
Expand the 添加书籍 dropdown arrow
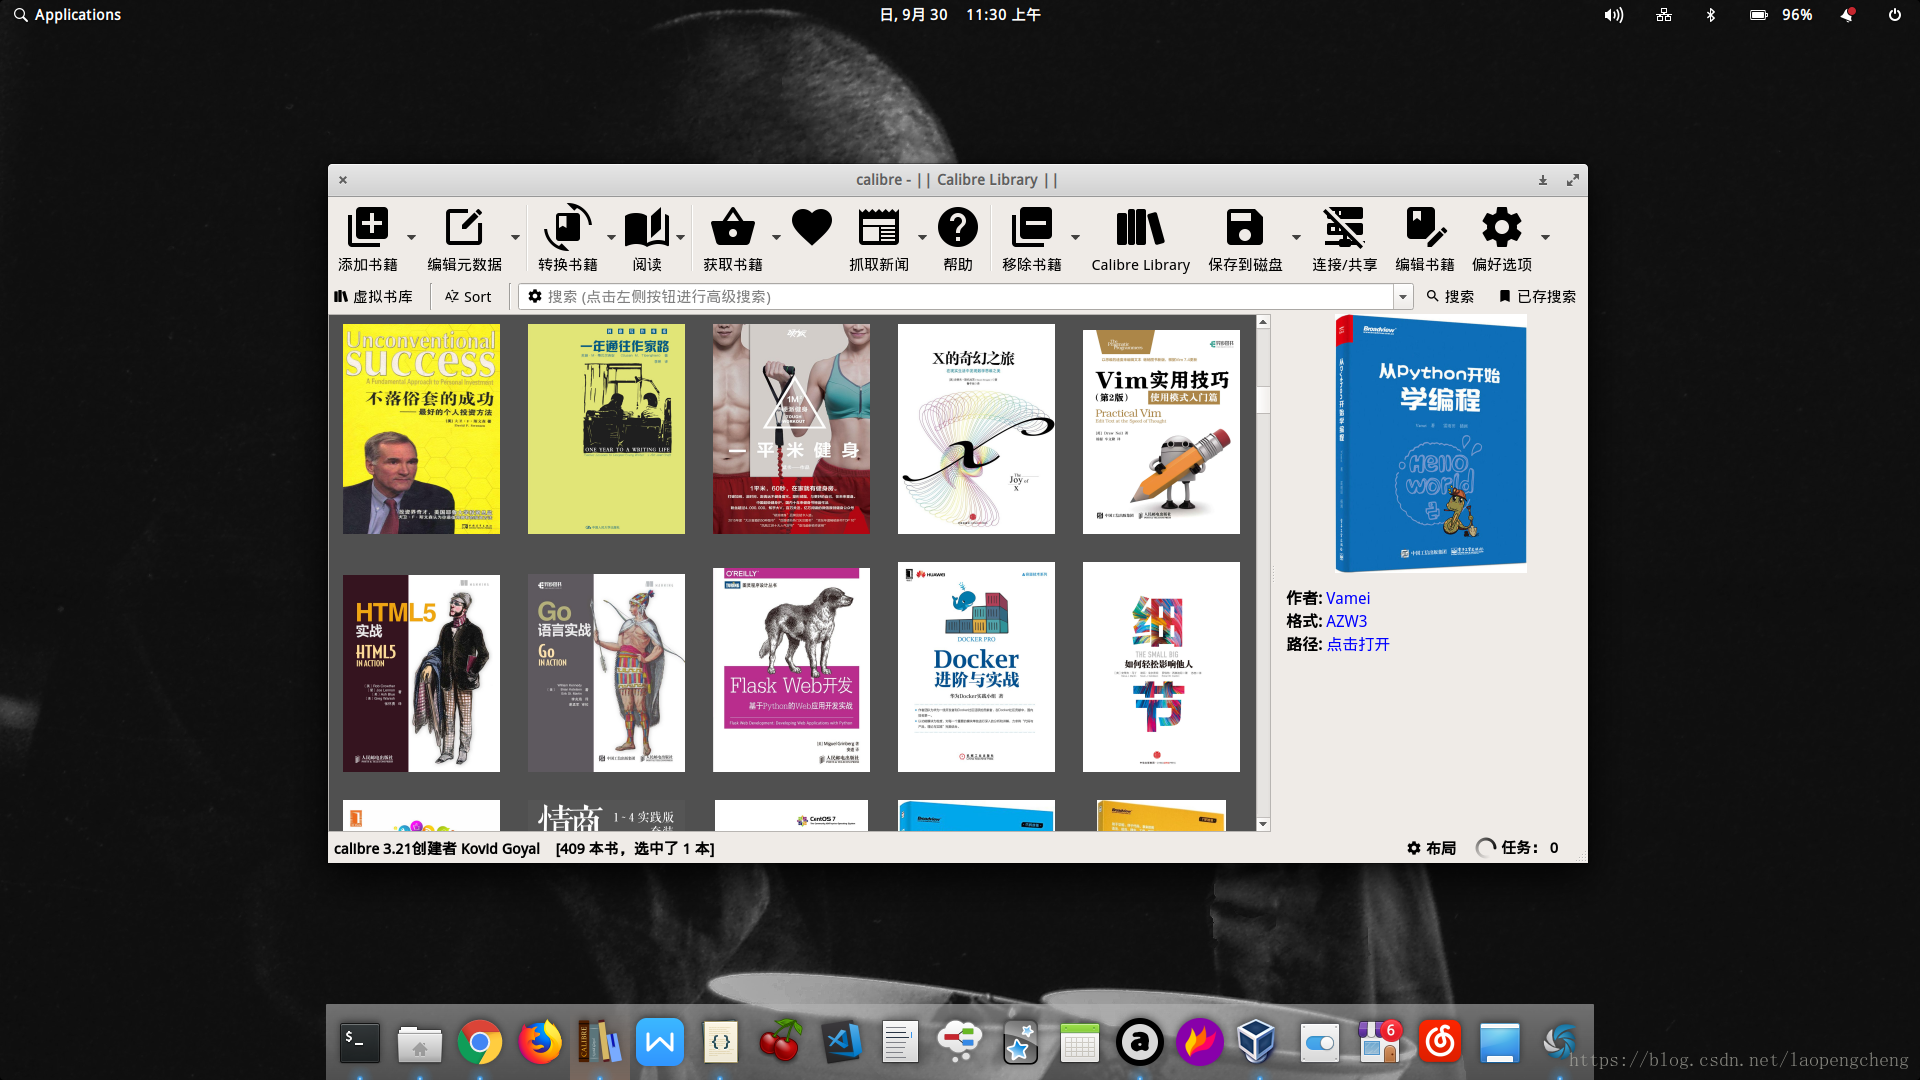click(x=411, y=238)
